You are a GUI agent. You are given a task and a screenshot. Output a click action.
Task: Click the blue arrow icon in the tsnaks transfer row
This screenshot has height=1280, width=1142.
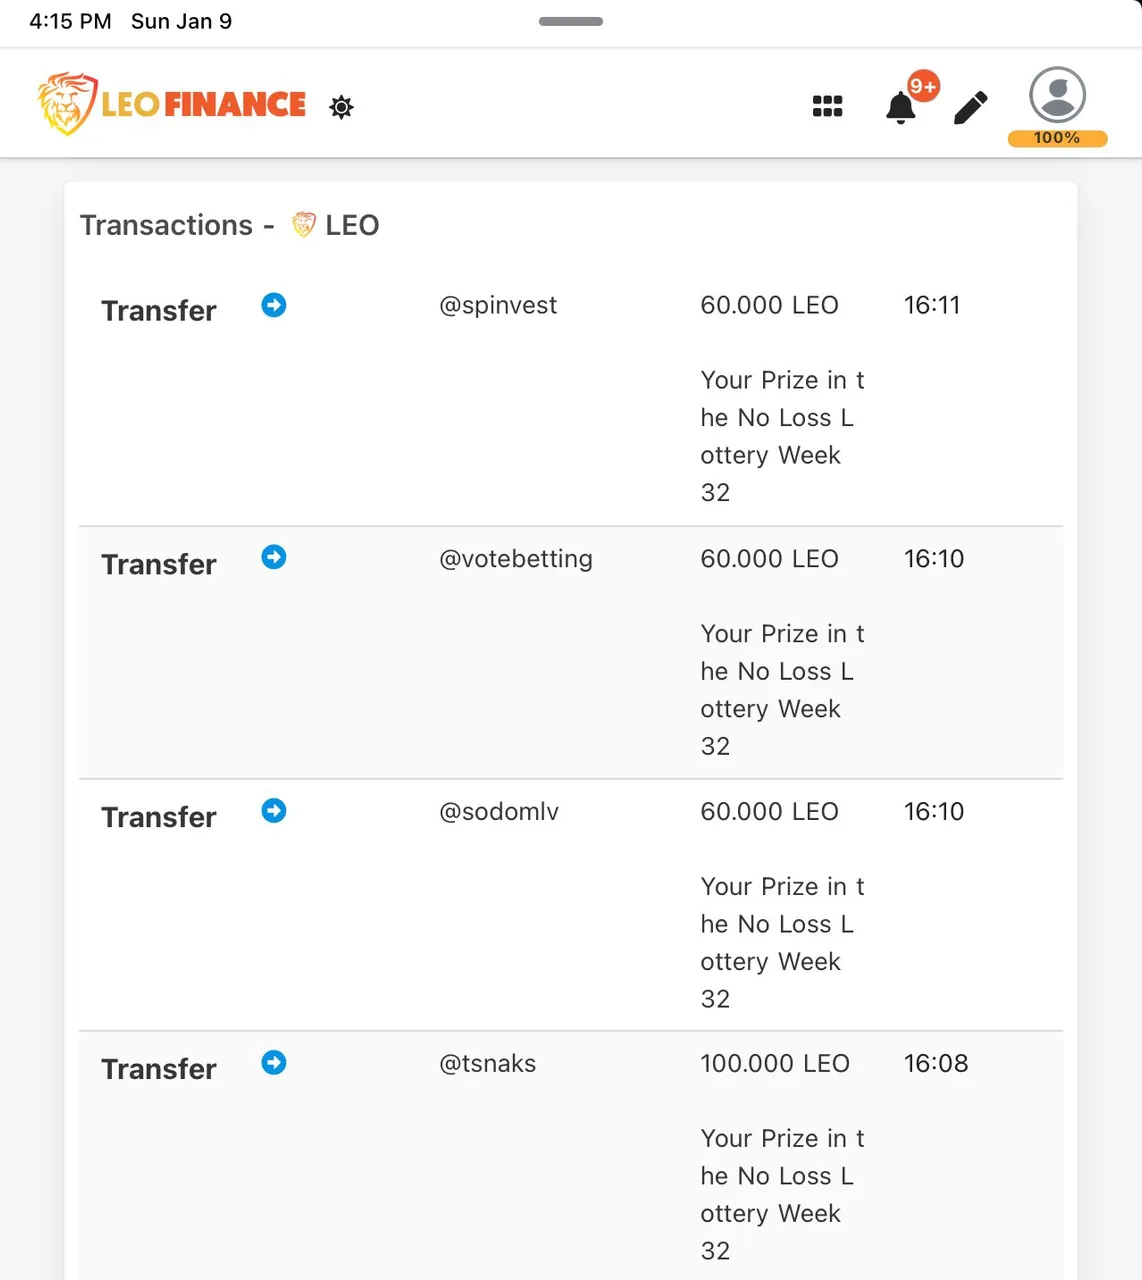(274, 1062)
